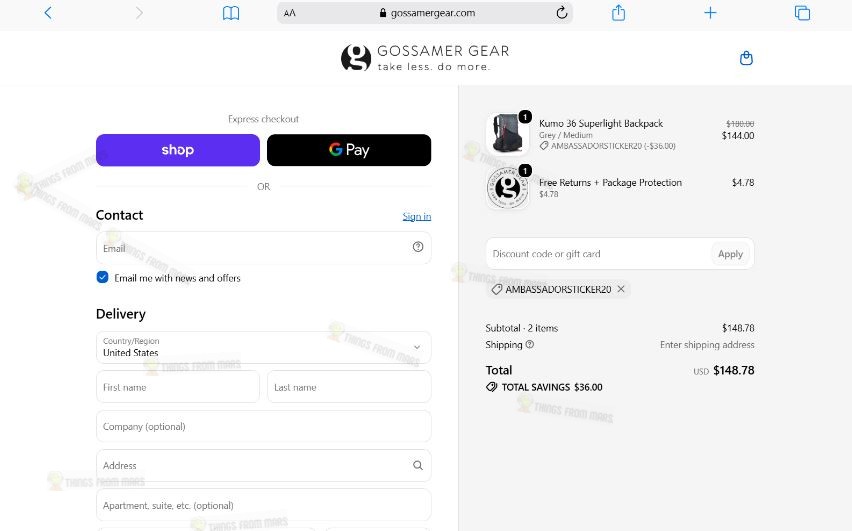Click the Kumo 36 Superlight Backpack title

[601, 123]
